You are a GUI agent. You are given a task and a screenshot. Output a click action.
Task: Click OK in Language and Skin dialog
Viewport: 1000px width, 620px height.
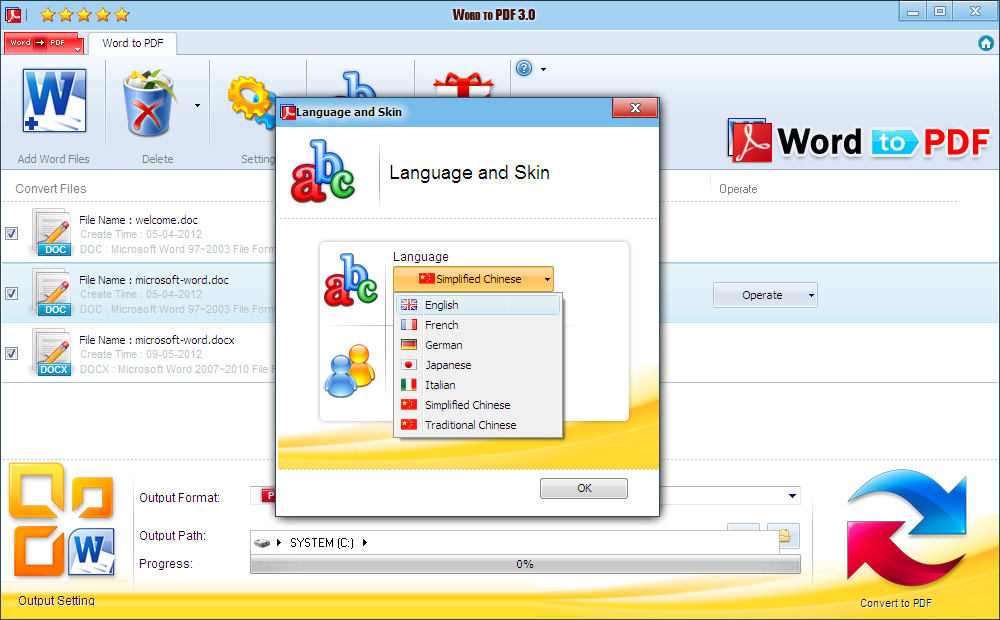[x=584, y=488]
